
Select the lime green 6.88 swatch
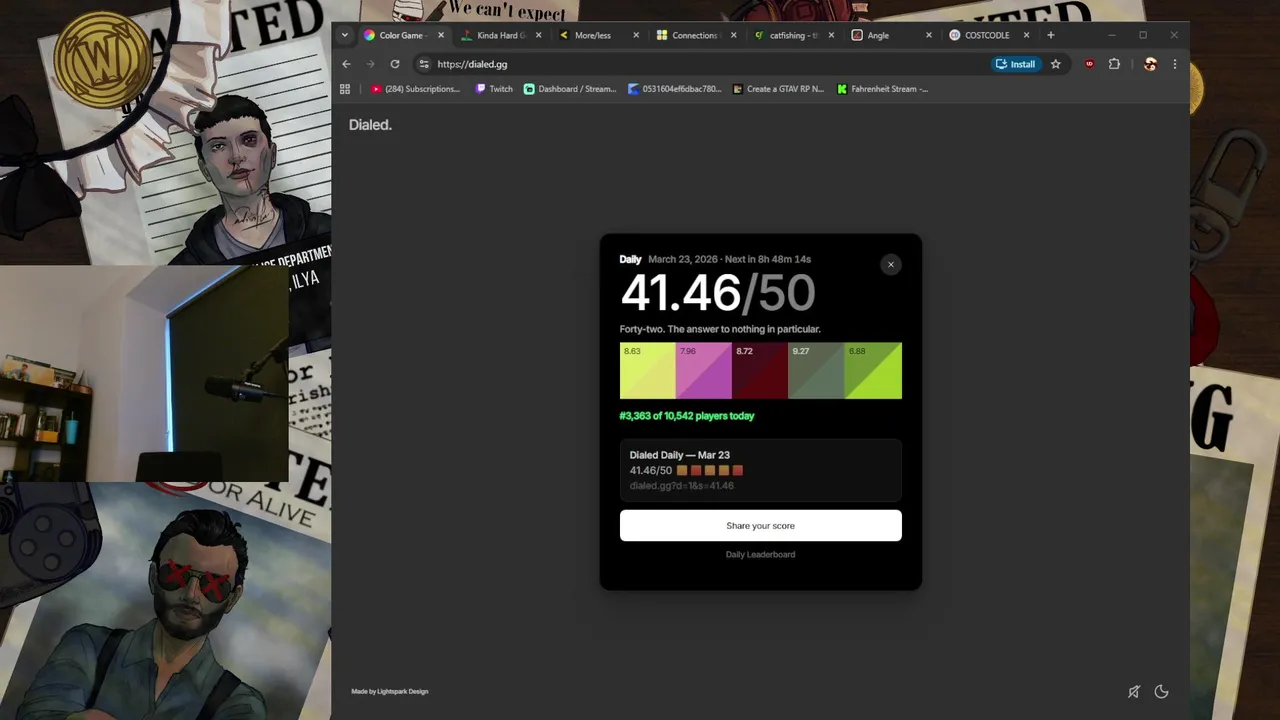(x=873, y=371)
